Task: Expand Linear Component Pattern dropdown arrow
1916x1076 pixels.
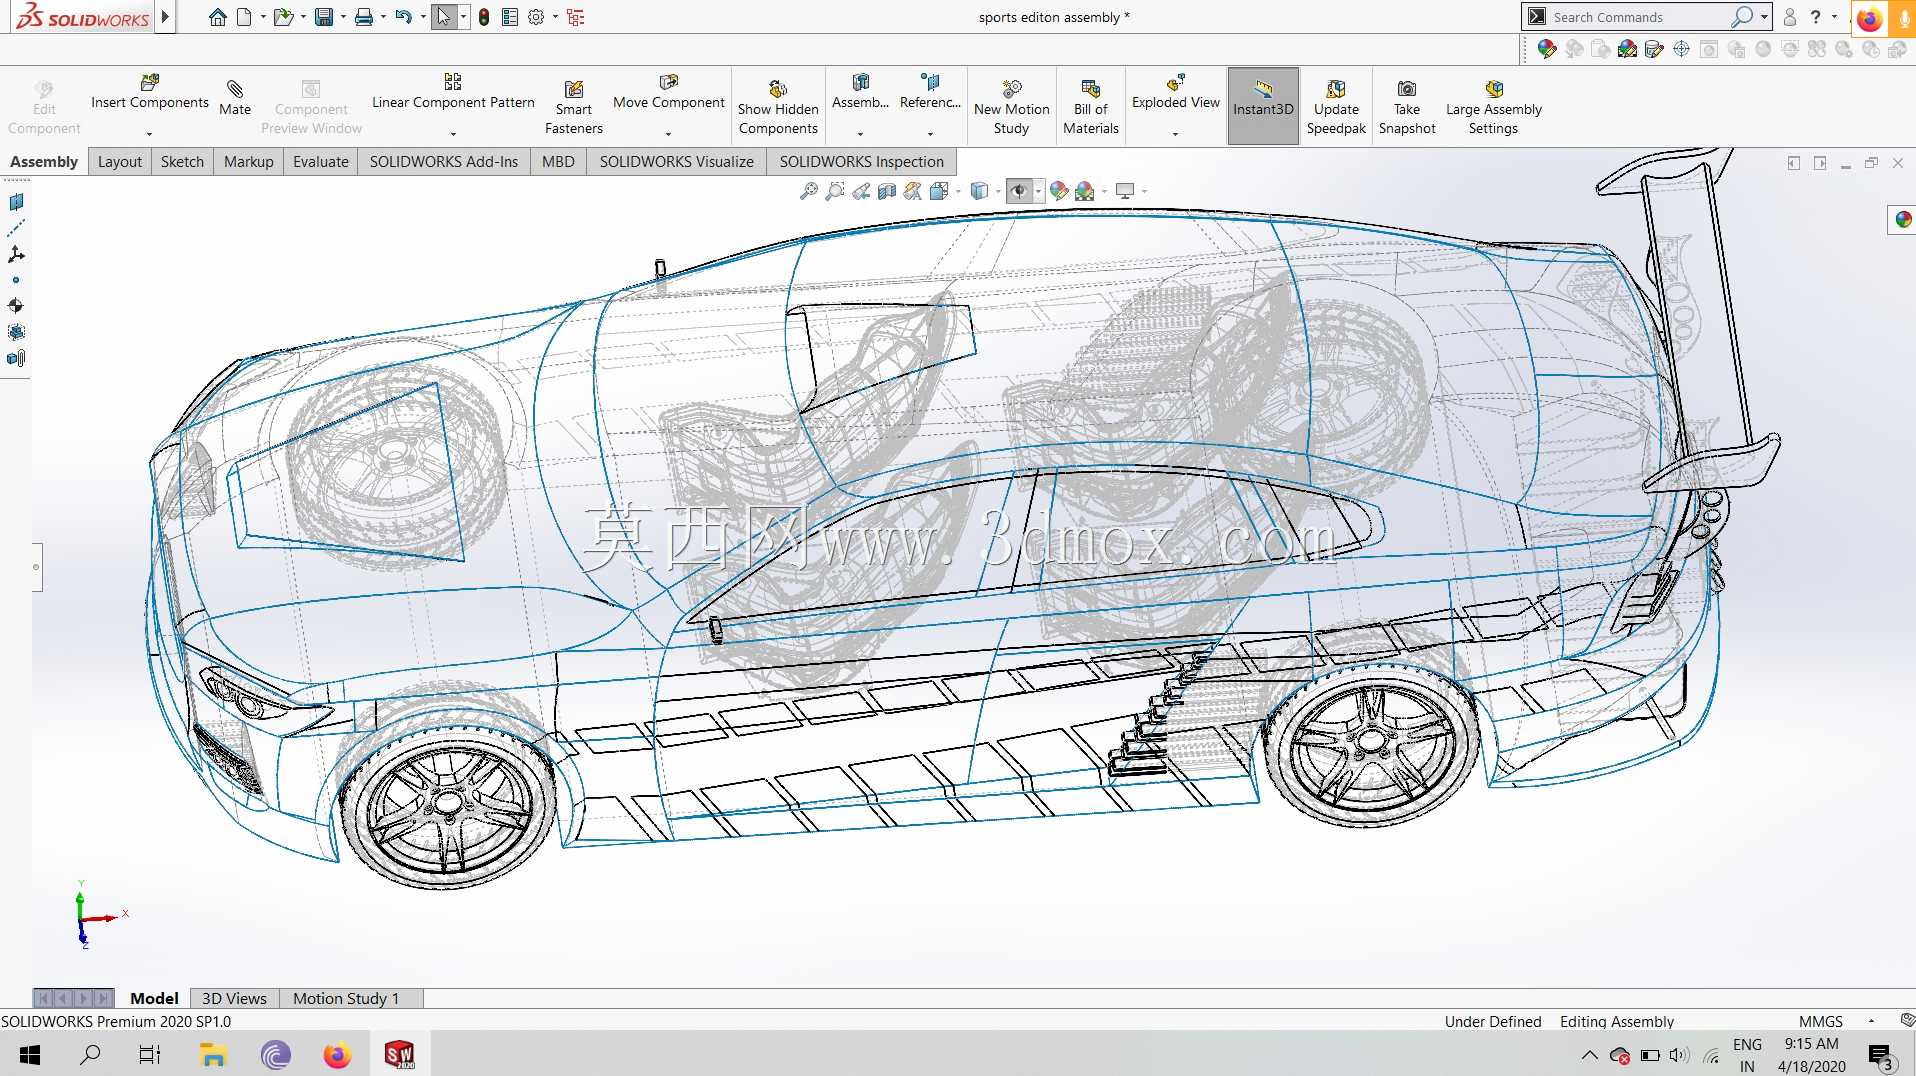Action: (x=453, y=134)
